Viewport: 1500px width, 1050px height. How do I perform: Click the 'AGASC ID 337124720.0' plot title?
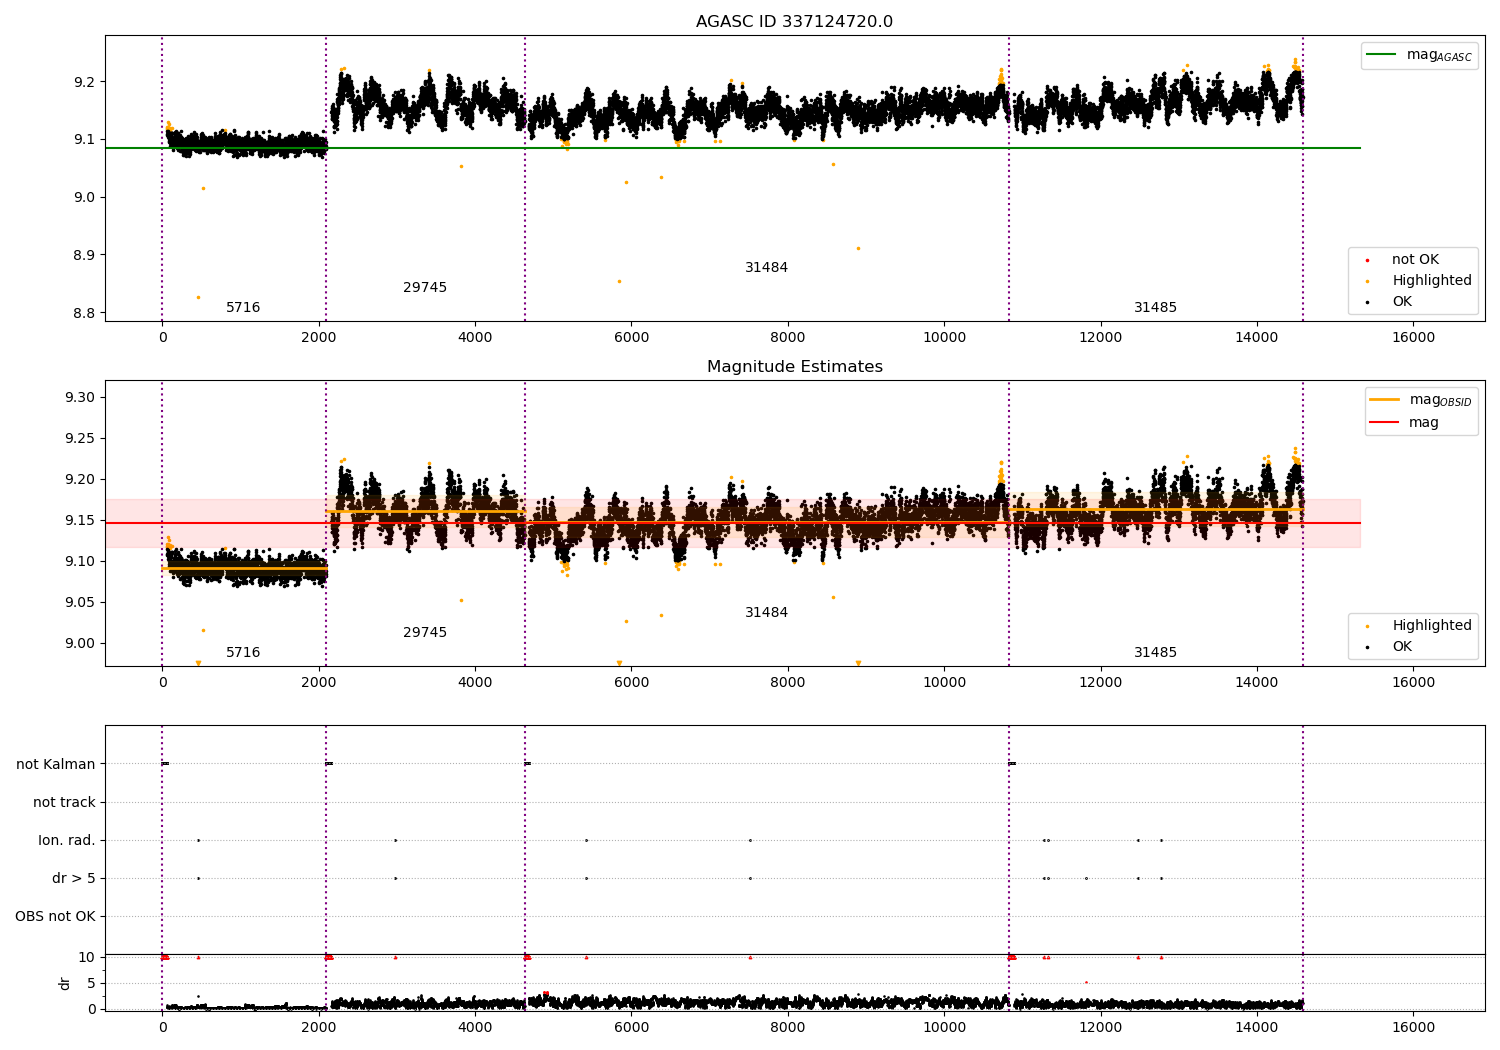[x=794, y=22]
